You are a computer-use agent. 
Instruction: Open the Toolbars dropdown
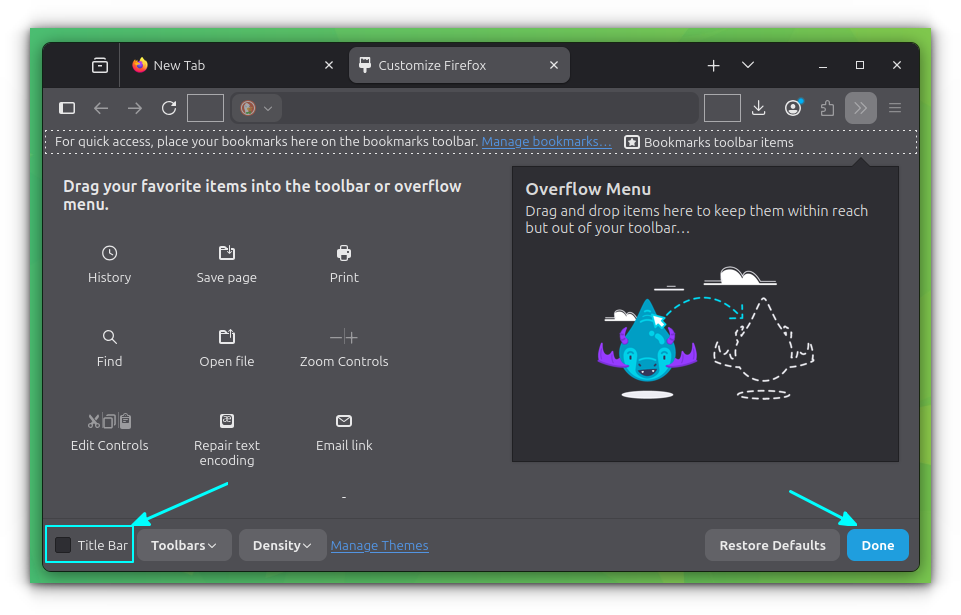click(184, 545)
